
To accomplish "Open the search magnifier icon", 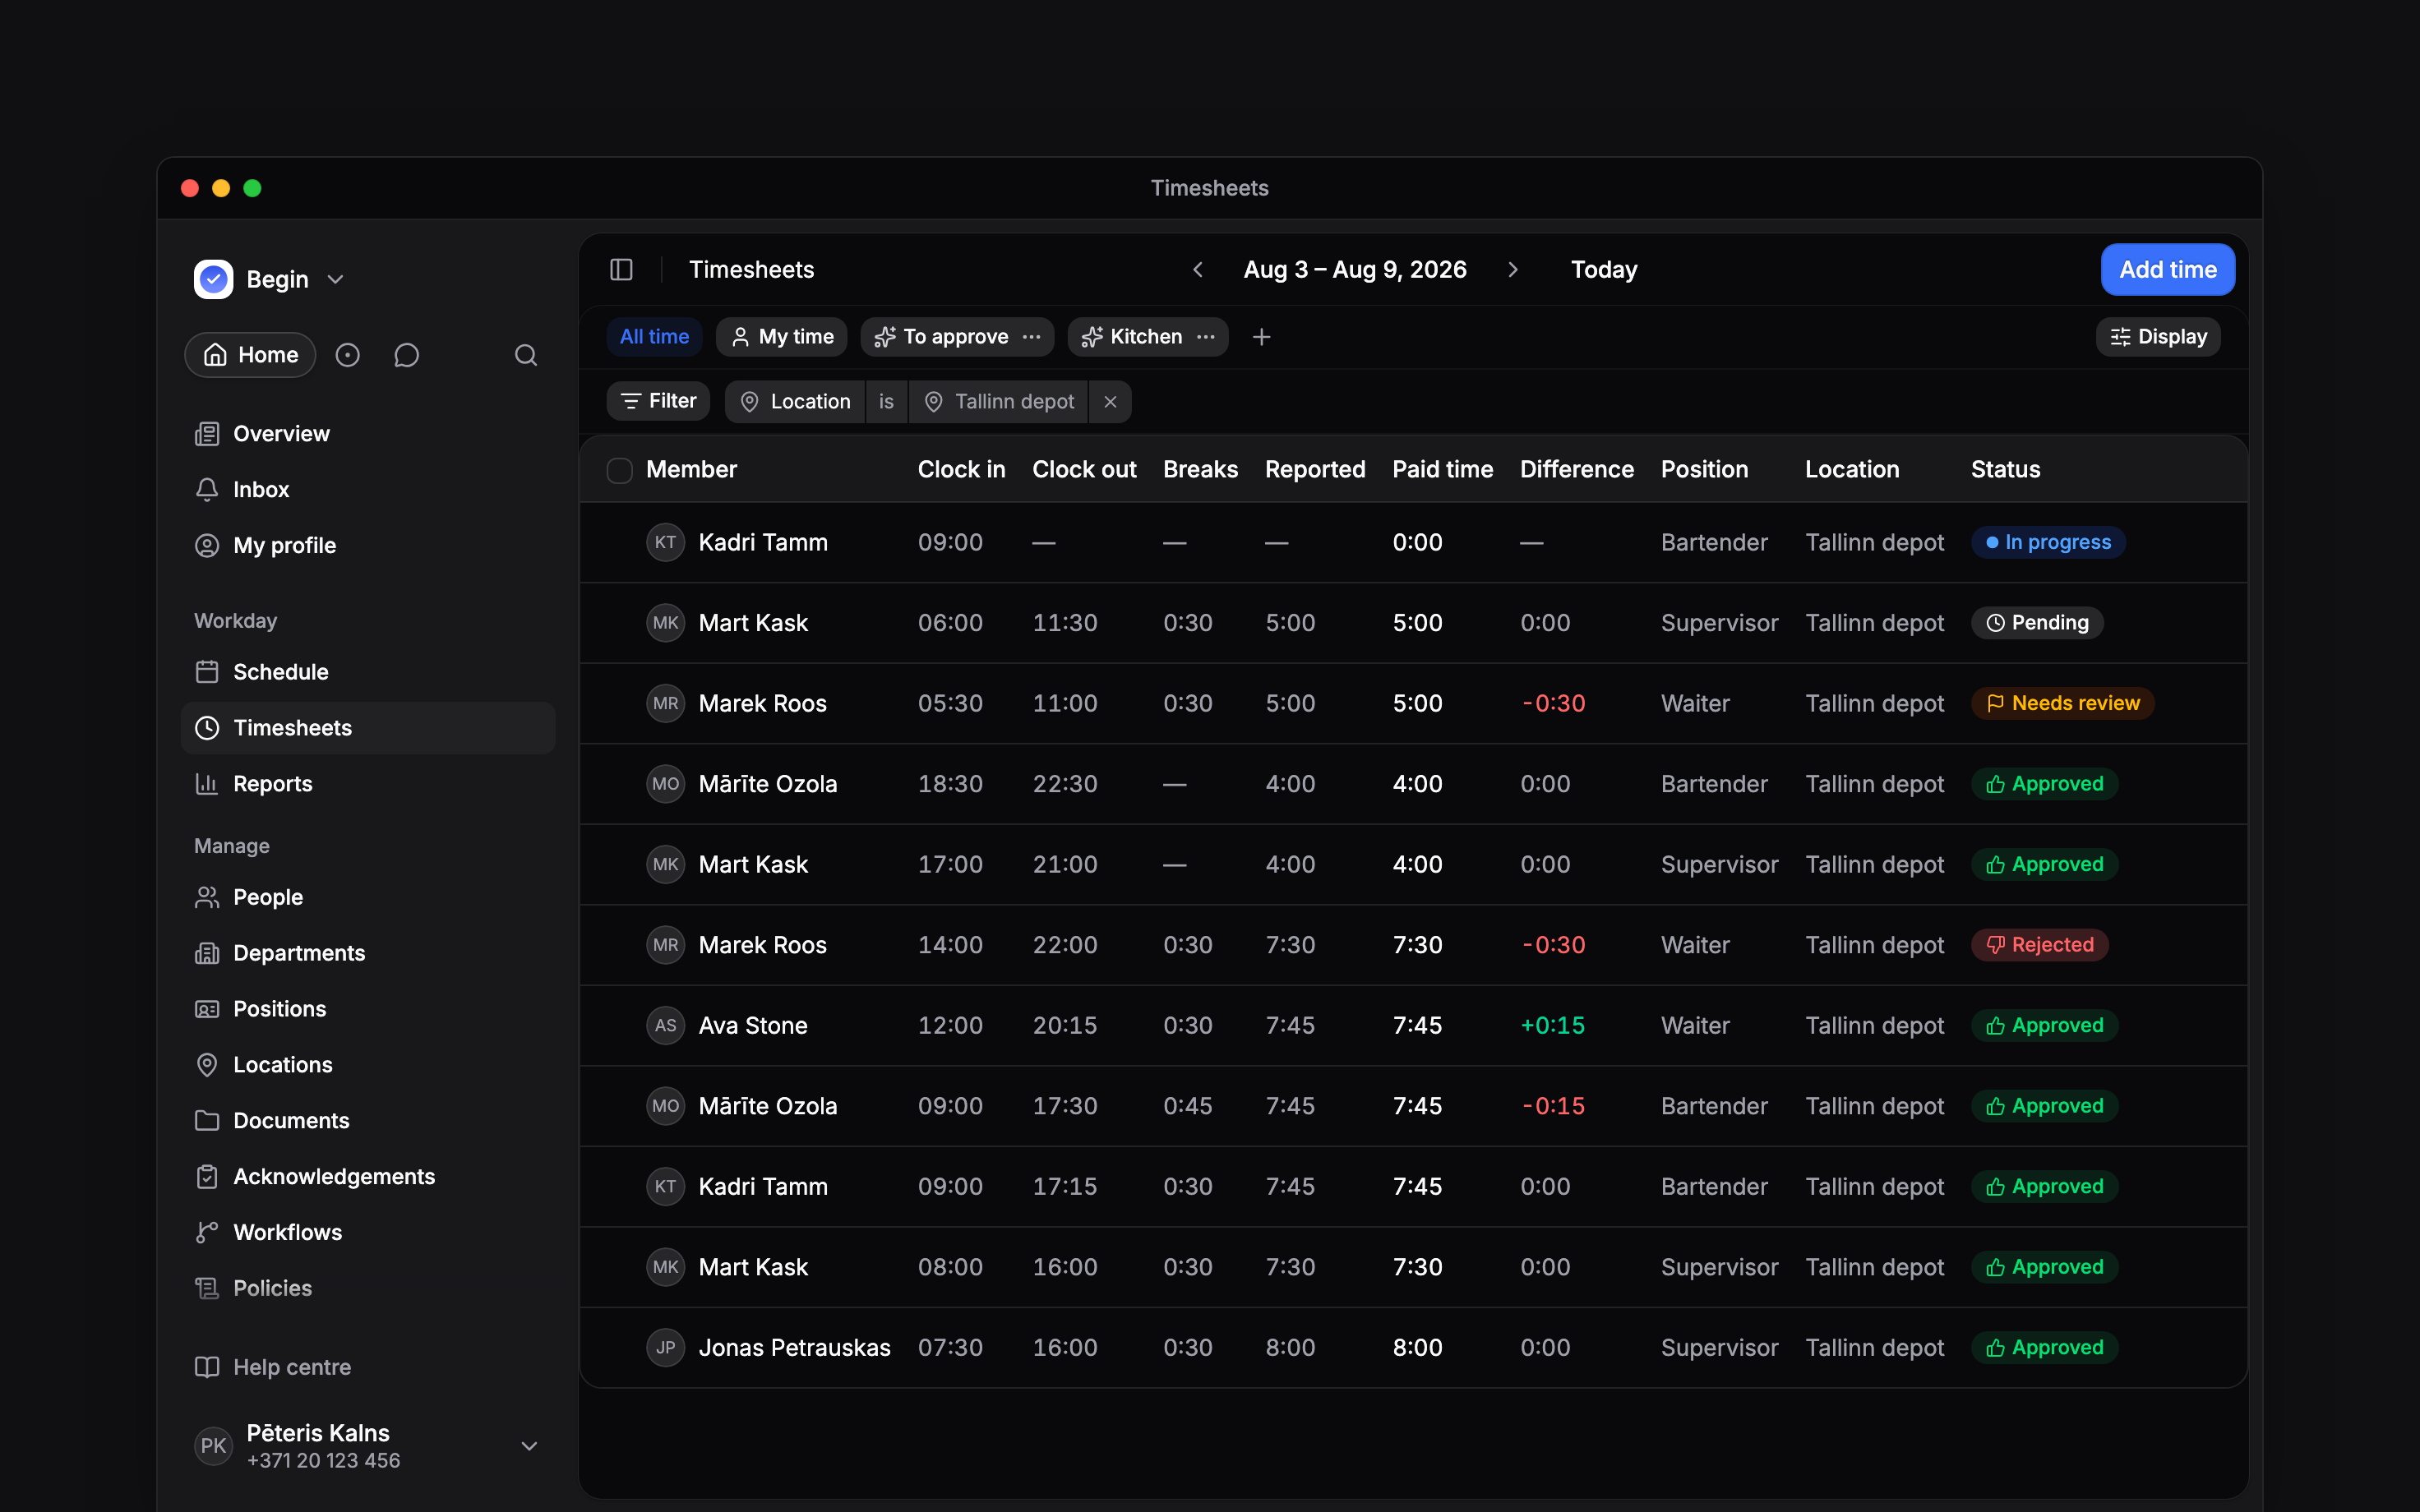I will pyautogui.click(x=526, y=355).
